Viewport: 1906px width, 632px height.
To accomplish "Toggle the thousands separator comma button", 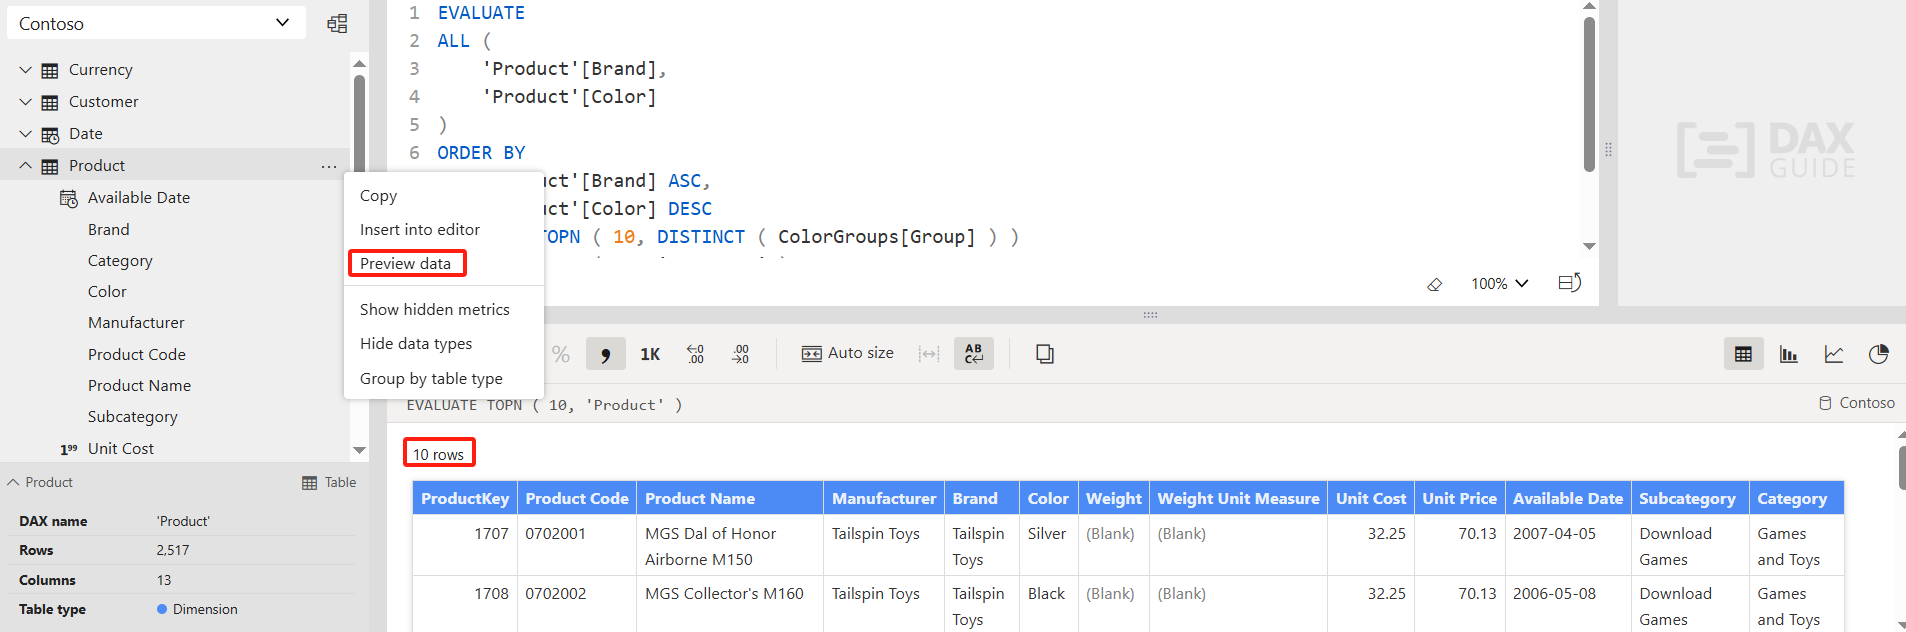I will point(606,354).
